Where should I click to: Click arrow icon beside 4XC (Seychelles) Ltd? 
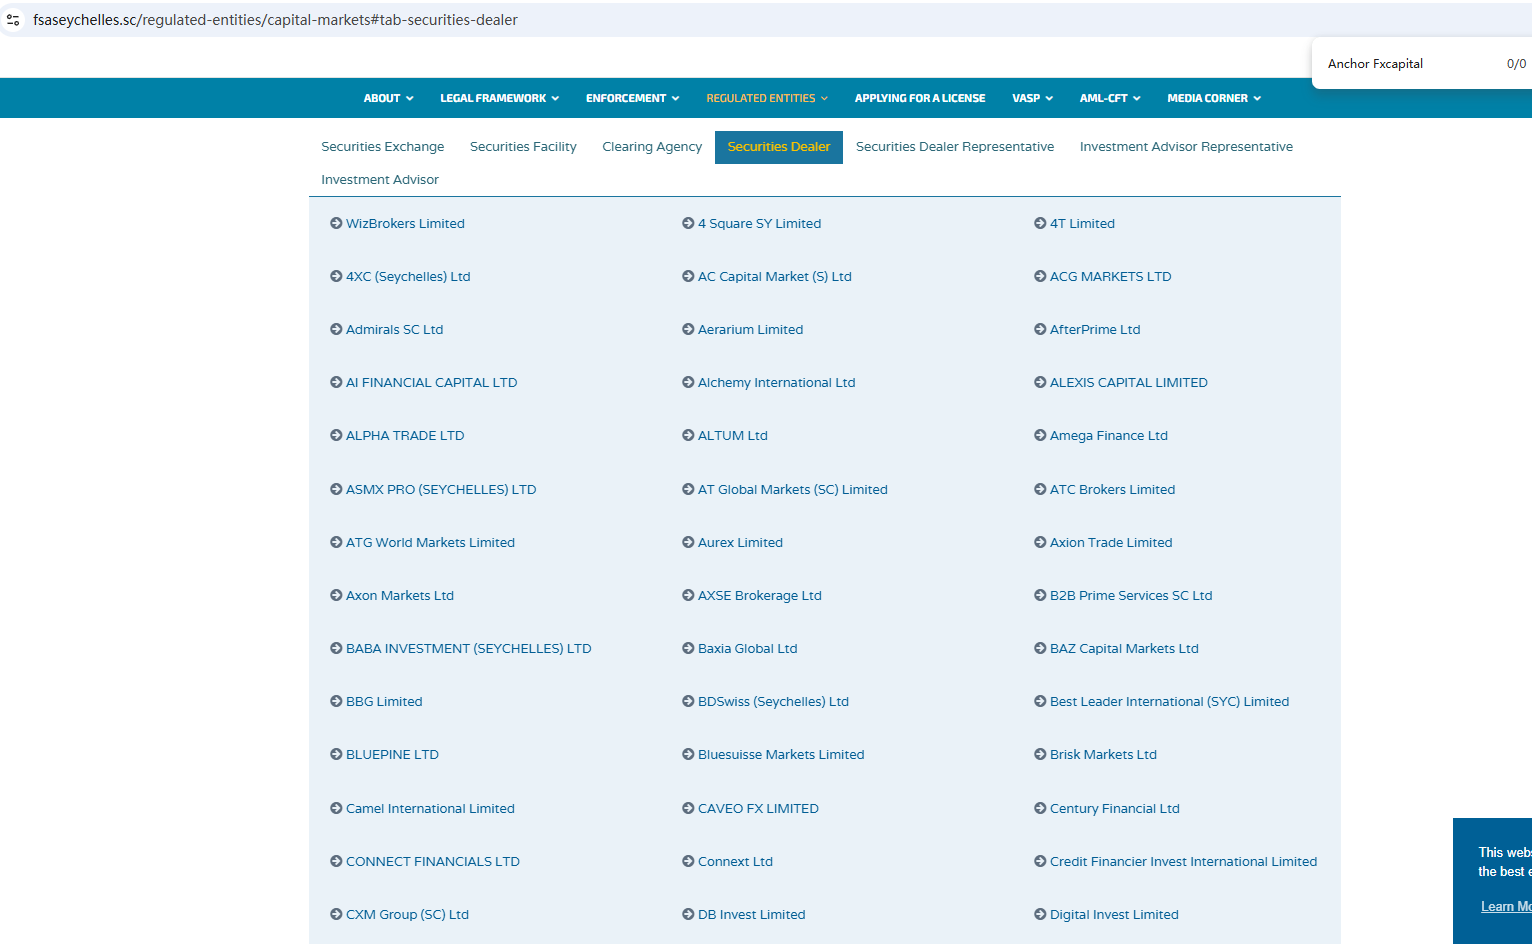click(336, 276)
